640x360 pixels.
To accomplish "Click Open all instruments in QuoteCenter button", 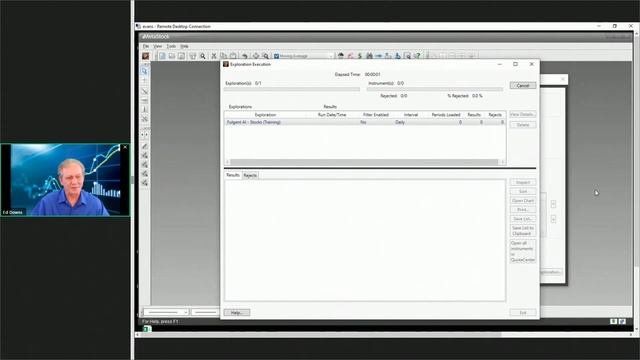I will pyautogui.click(x=522, y=251).
